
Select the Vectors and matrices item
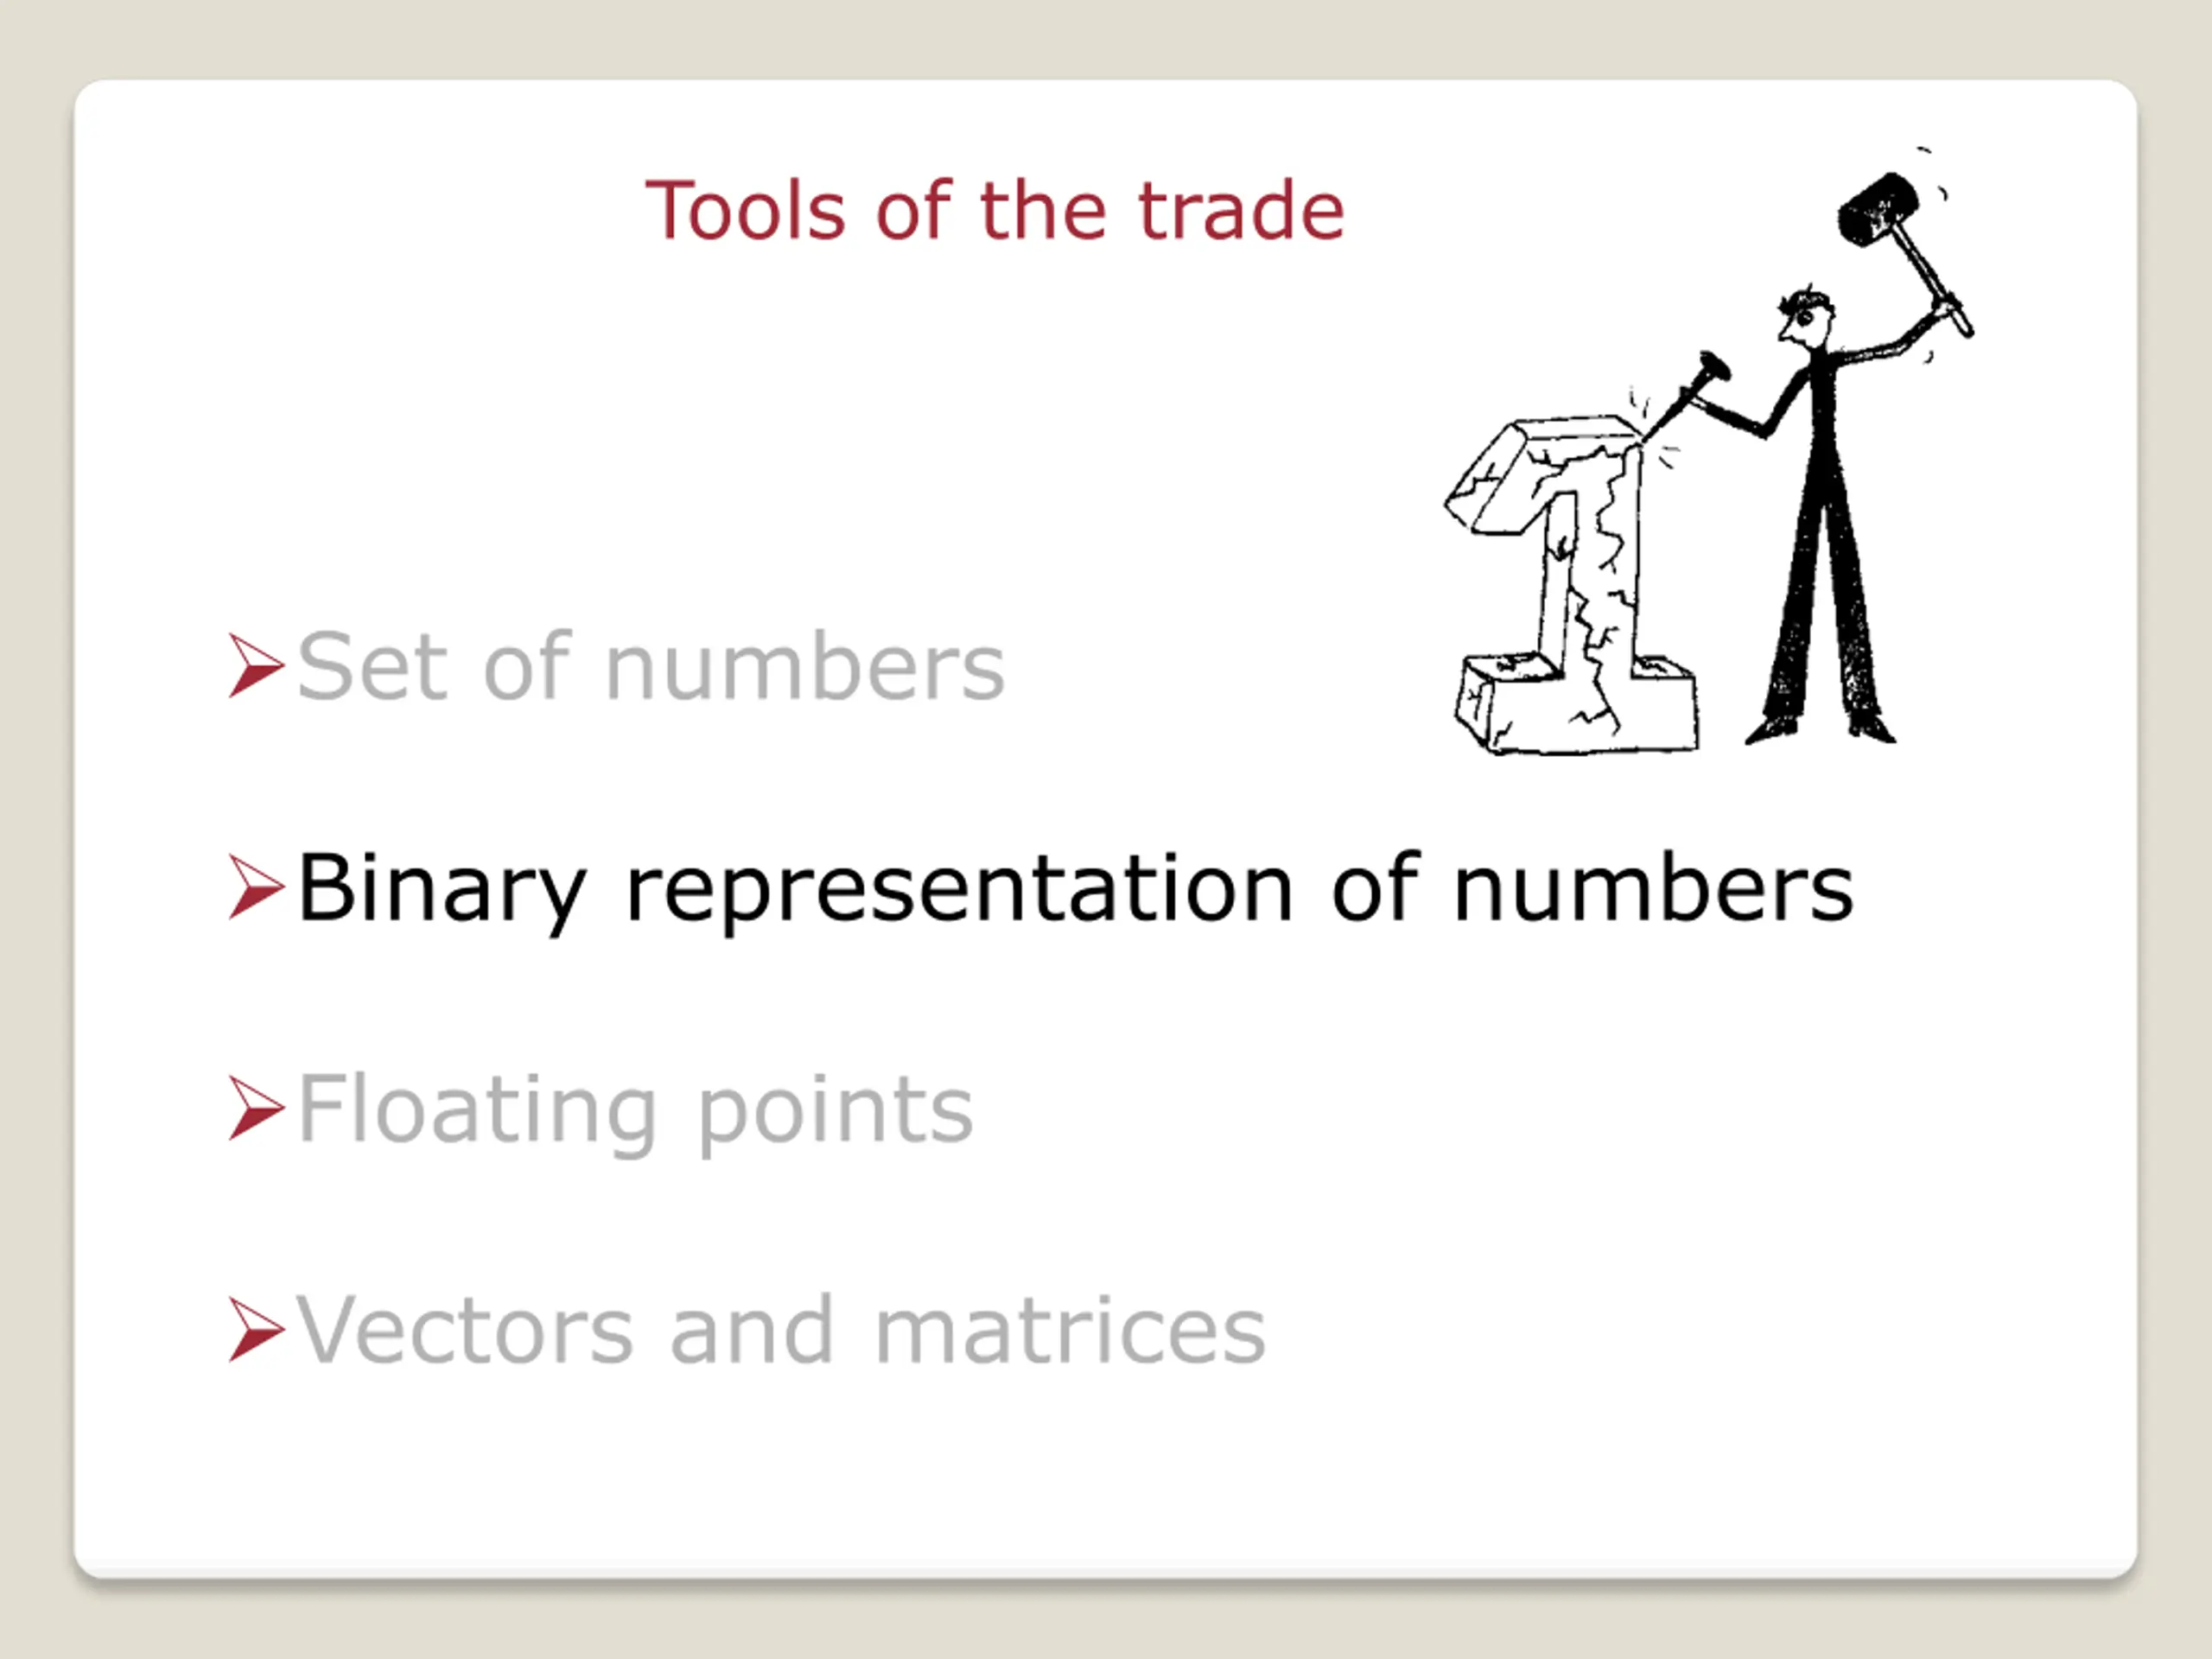782,1331
